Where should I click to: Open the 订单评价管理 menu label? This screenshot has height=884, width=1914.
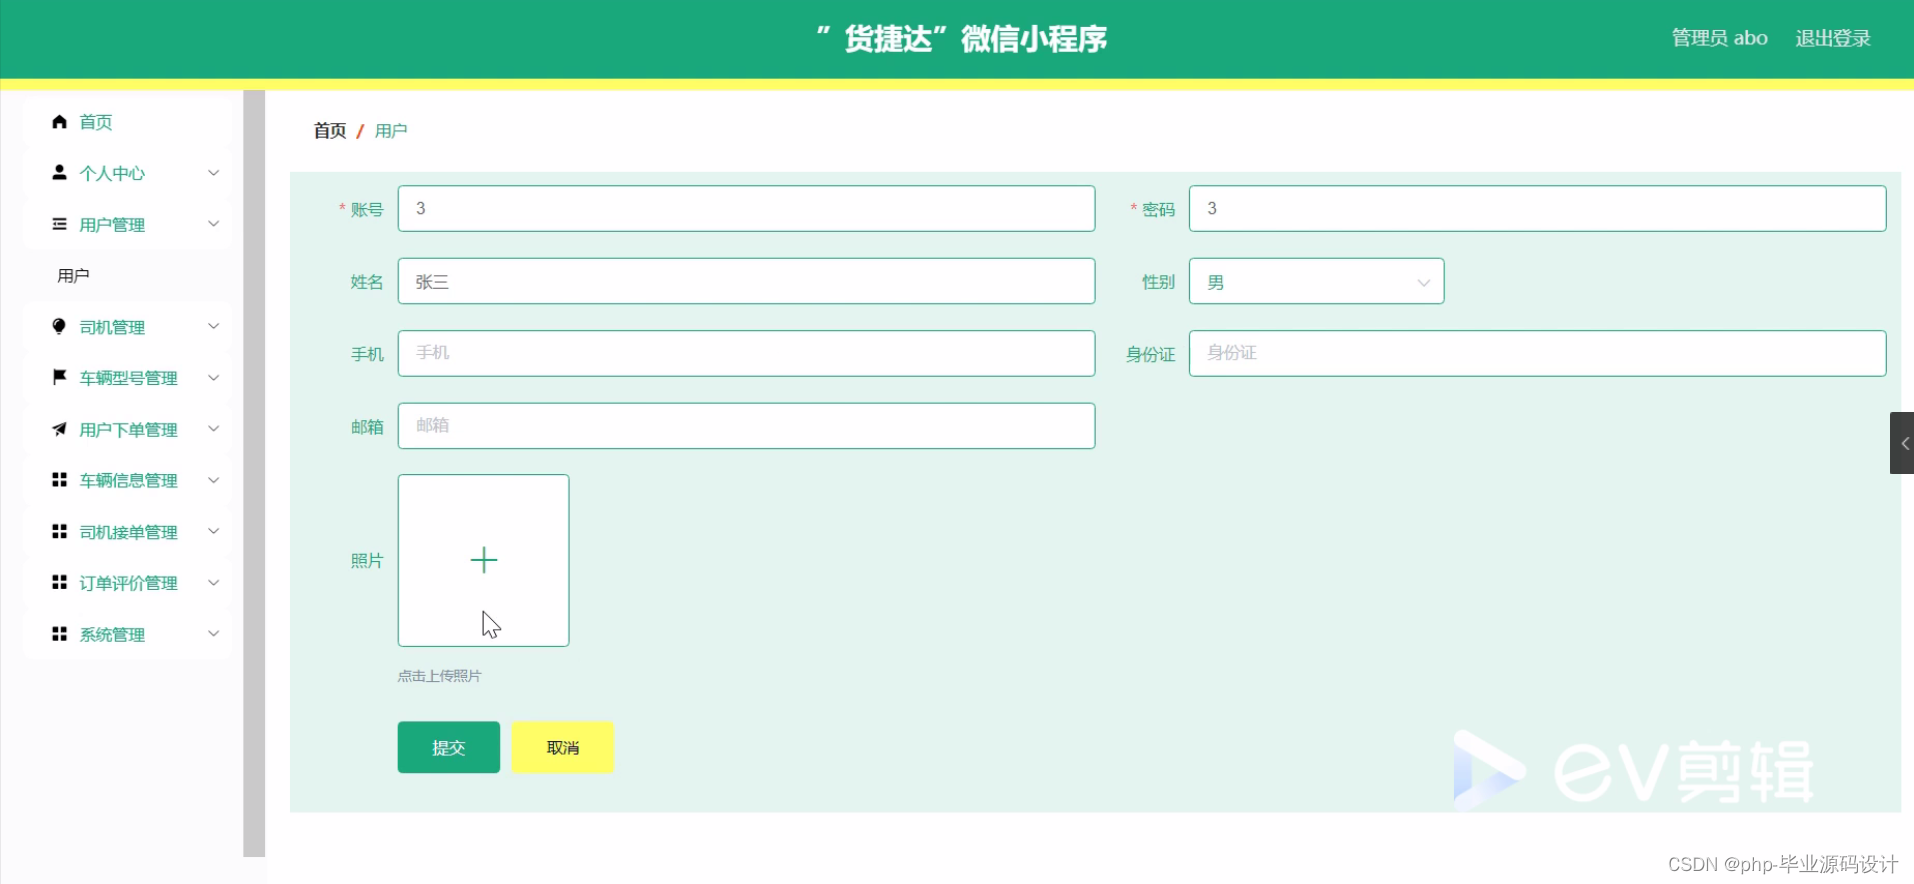[128, 583]
